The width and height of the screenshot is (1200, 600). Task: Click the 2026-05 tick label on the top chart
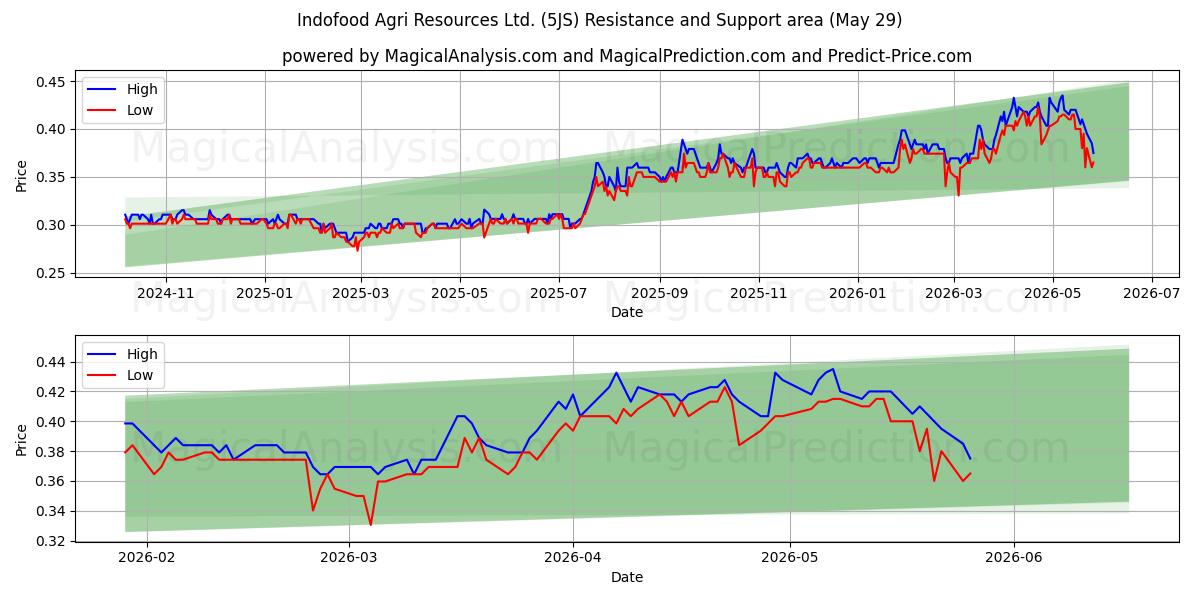1052,293
